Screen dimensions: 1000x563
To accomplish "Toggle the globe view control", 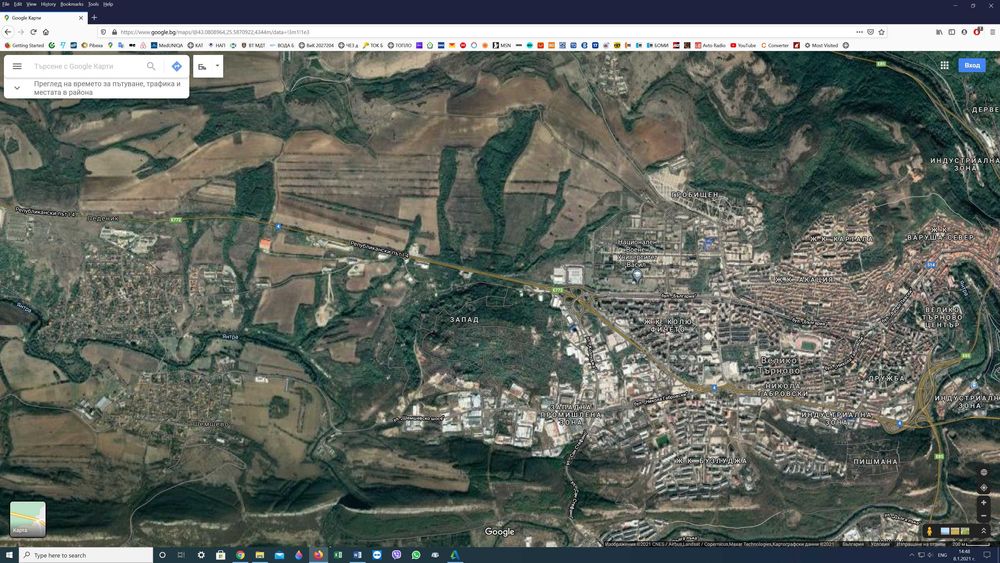I will pyautogui.click(x=983, y=472).
